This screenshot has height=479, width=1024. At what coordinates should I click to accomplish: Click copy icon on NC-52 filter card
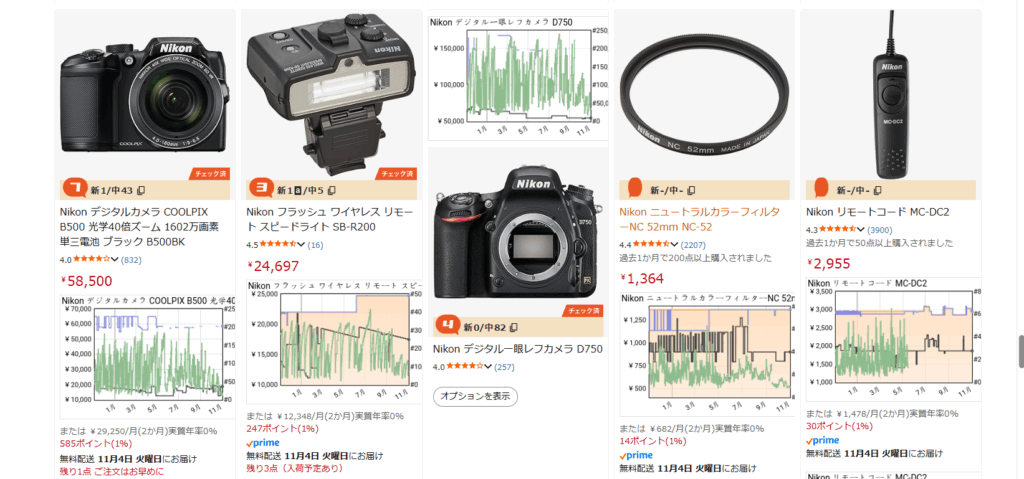point(692,191)
